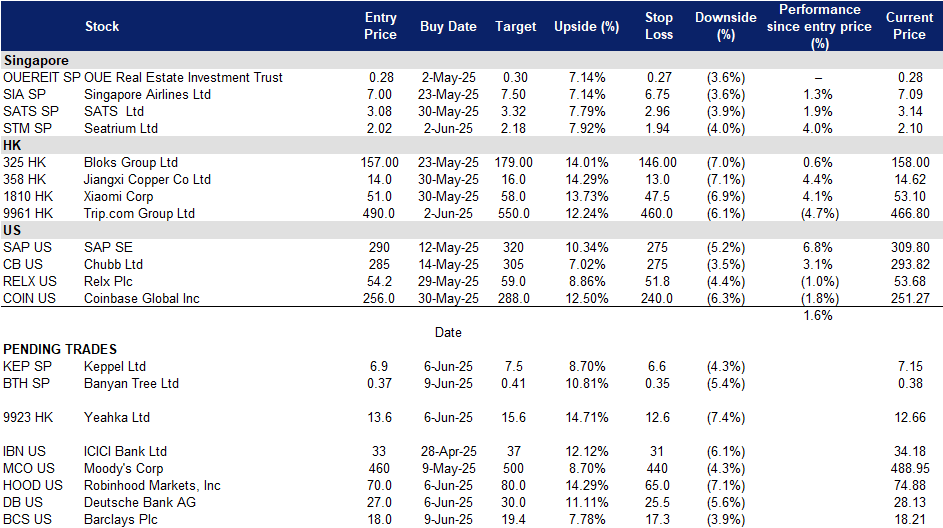Click Xiaomi Corp stock name
Screen dimensions: 943x528
coord(118,197)
